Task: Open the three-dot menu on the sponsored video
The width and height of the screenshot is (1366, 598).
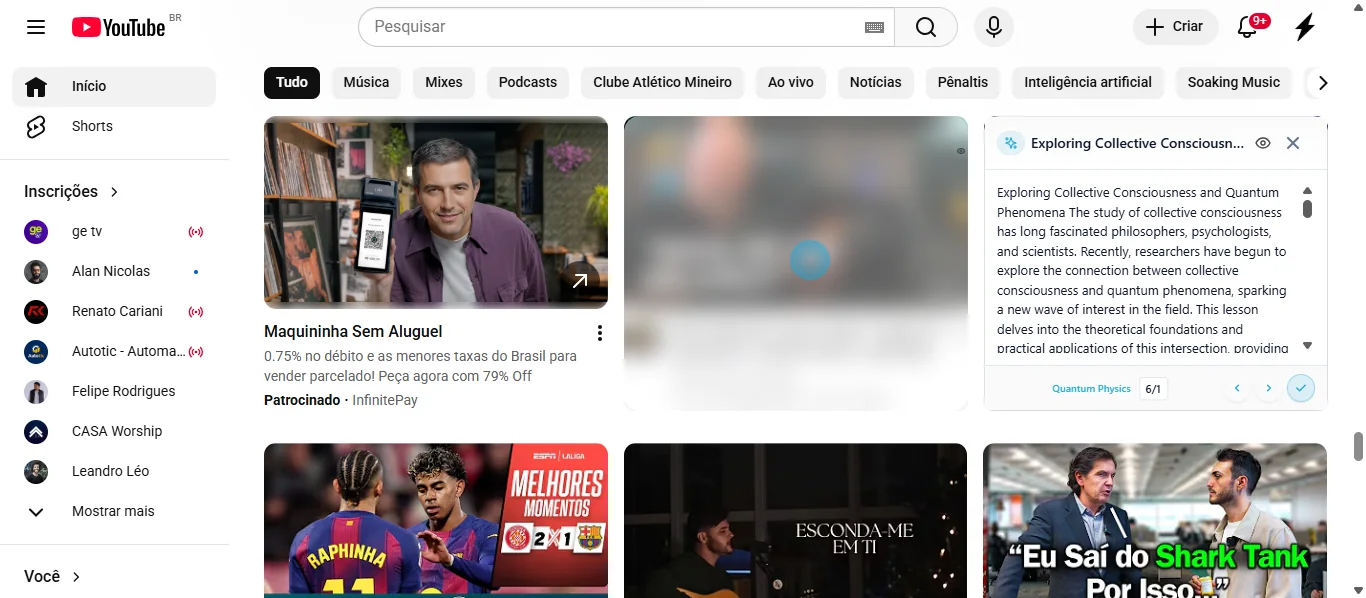Action: [600, 332]
